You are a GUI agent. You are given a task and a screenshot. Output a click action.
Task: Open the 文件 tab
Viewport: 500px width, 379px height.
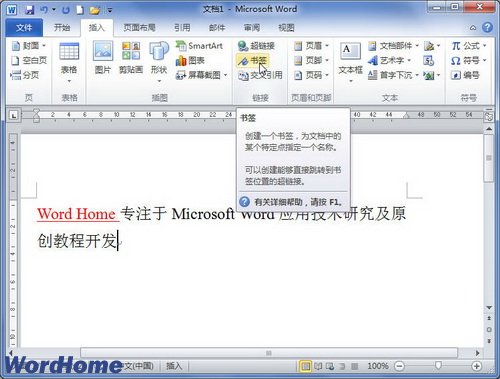[24, 28]
